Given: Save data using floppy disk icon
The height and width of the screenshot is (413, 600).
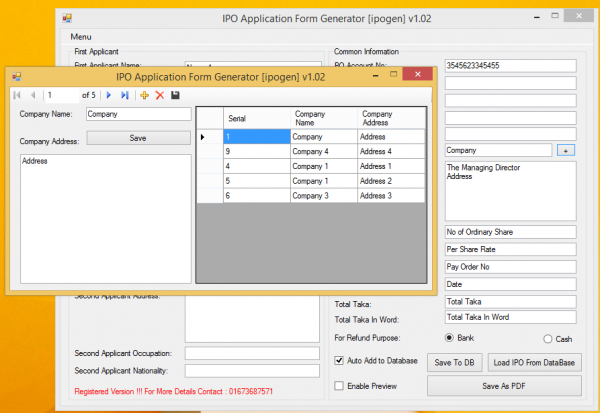Looking at the screenshot, I should coord(175,95).
